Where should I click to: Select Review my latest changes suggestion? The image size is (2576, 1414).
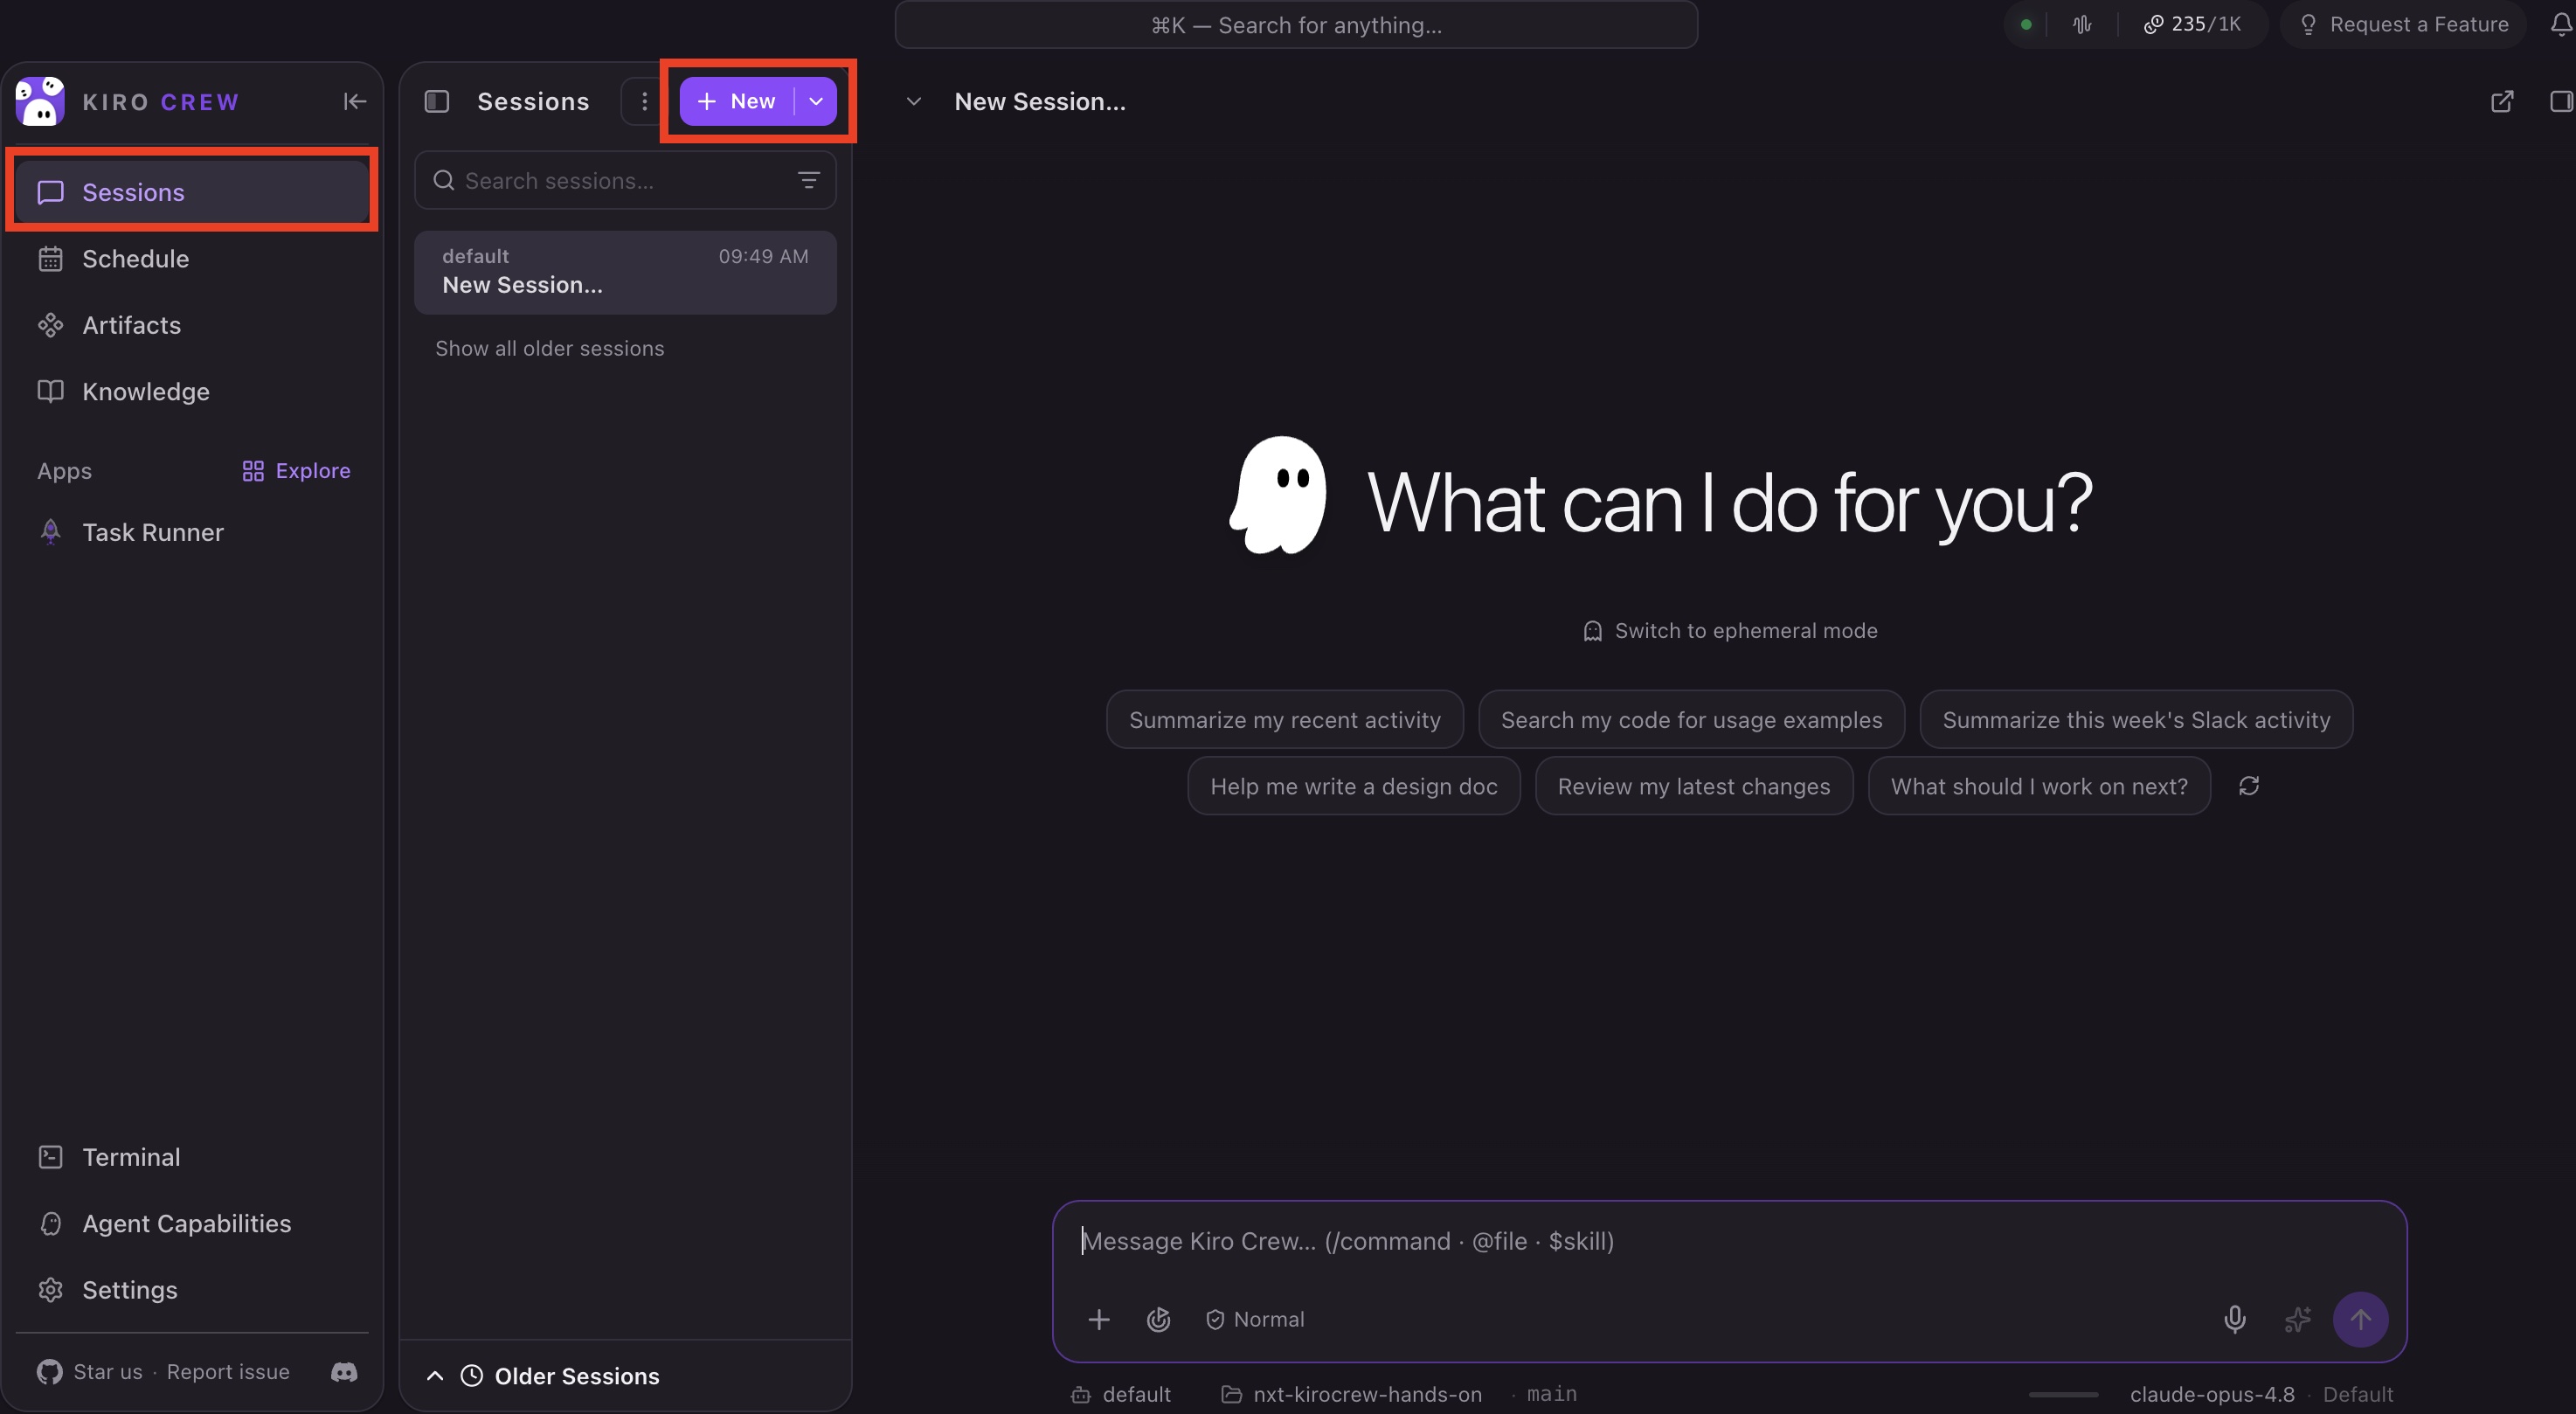click(1694, 786)
